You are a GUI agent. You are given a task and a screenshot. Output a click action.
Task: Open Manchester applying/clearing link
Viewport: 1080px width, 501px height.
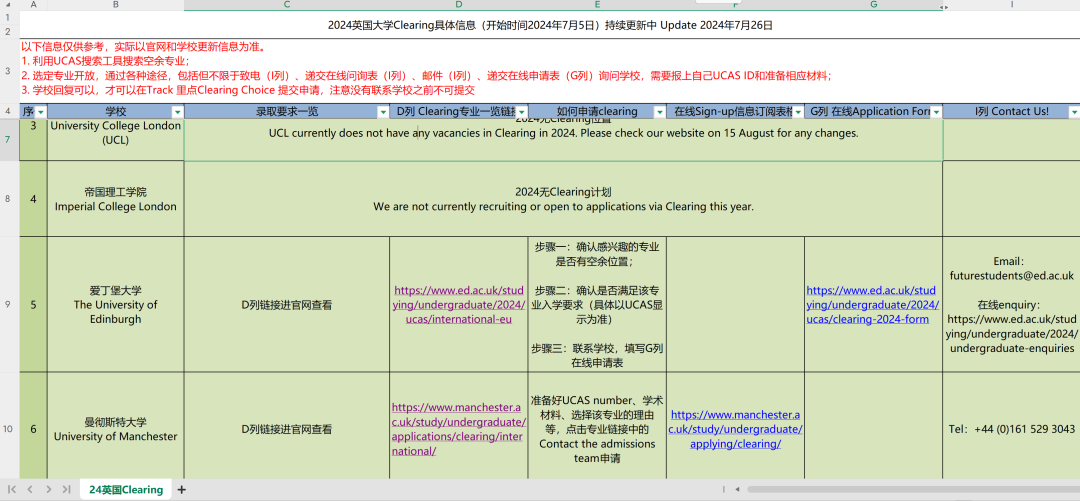(735, 429)
